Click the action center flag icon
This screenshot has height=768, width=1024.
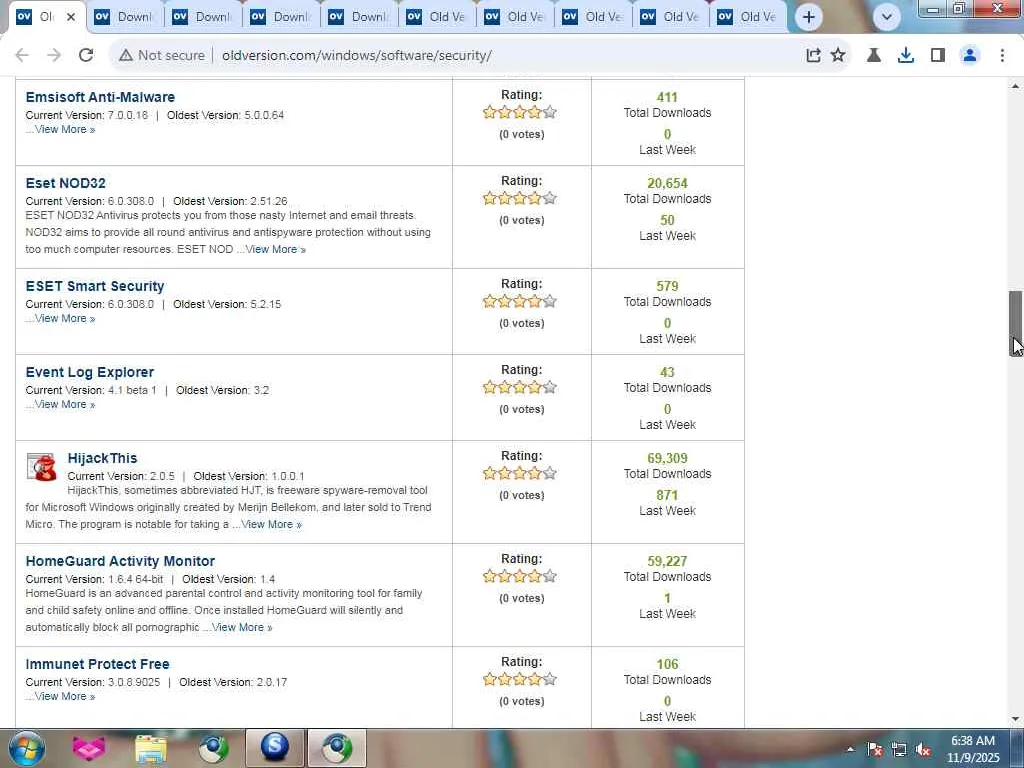pyautogui.click(x=875, y=750)
